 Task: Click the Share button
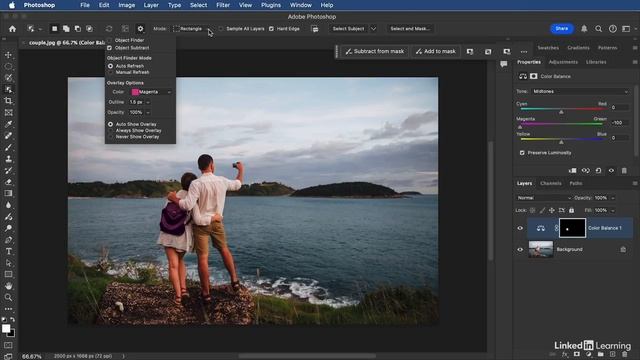(x=562, y=29)
